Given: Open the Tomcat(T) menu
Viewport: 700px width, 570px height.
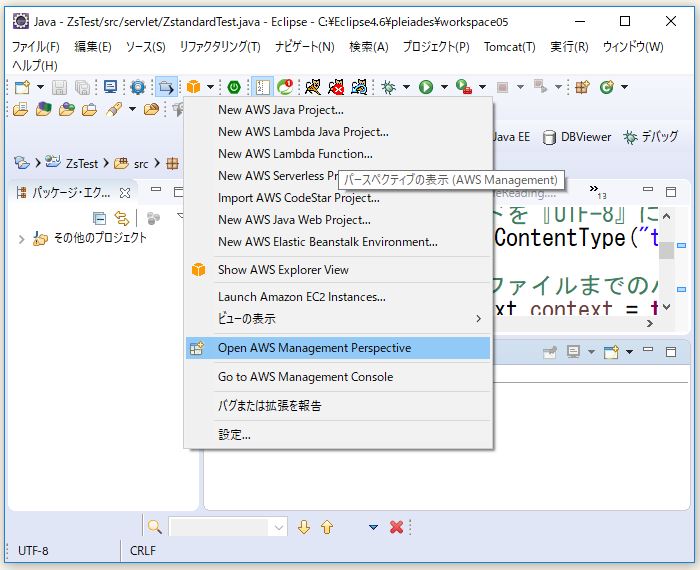Looking at the screenshot, I should (x=509, y=46).
